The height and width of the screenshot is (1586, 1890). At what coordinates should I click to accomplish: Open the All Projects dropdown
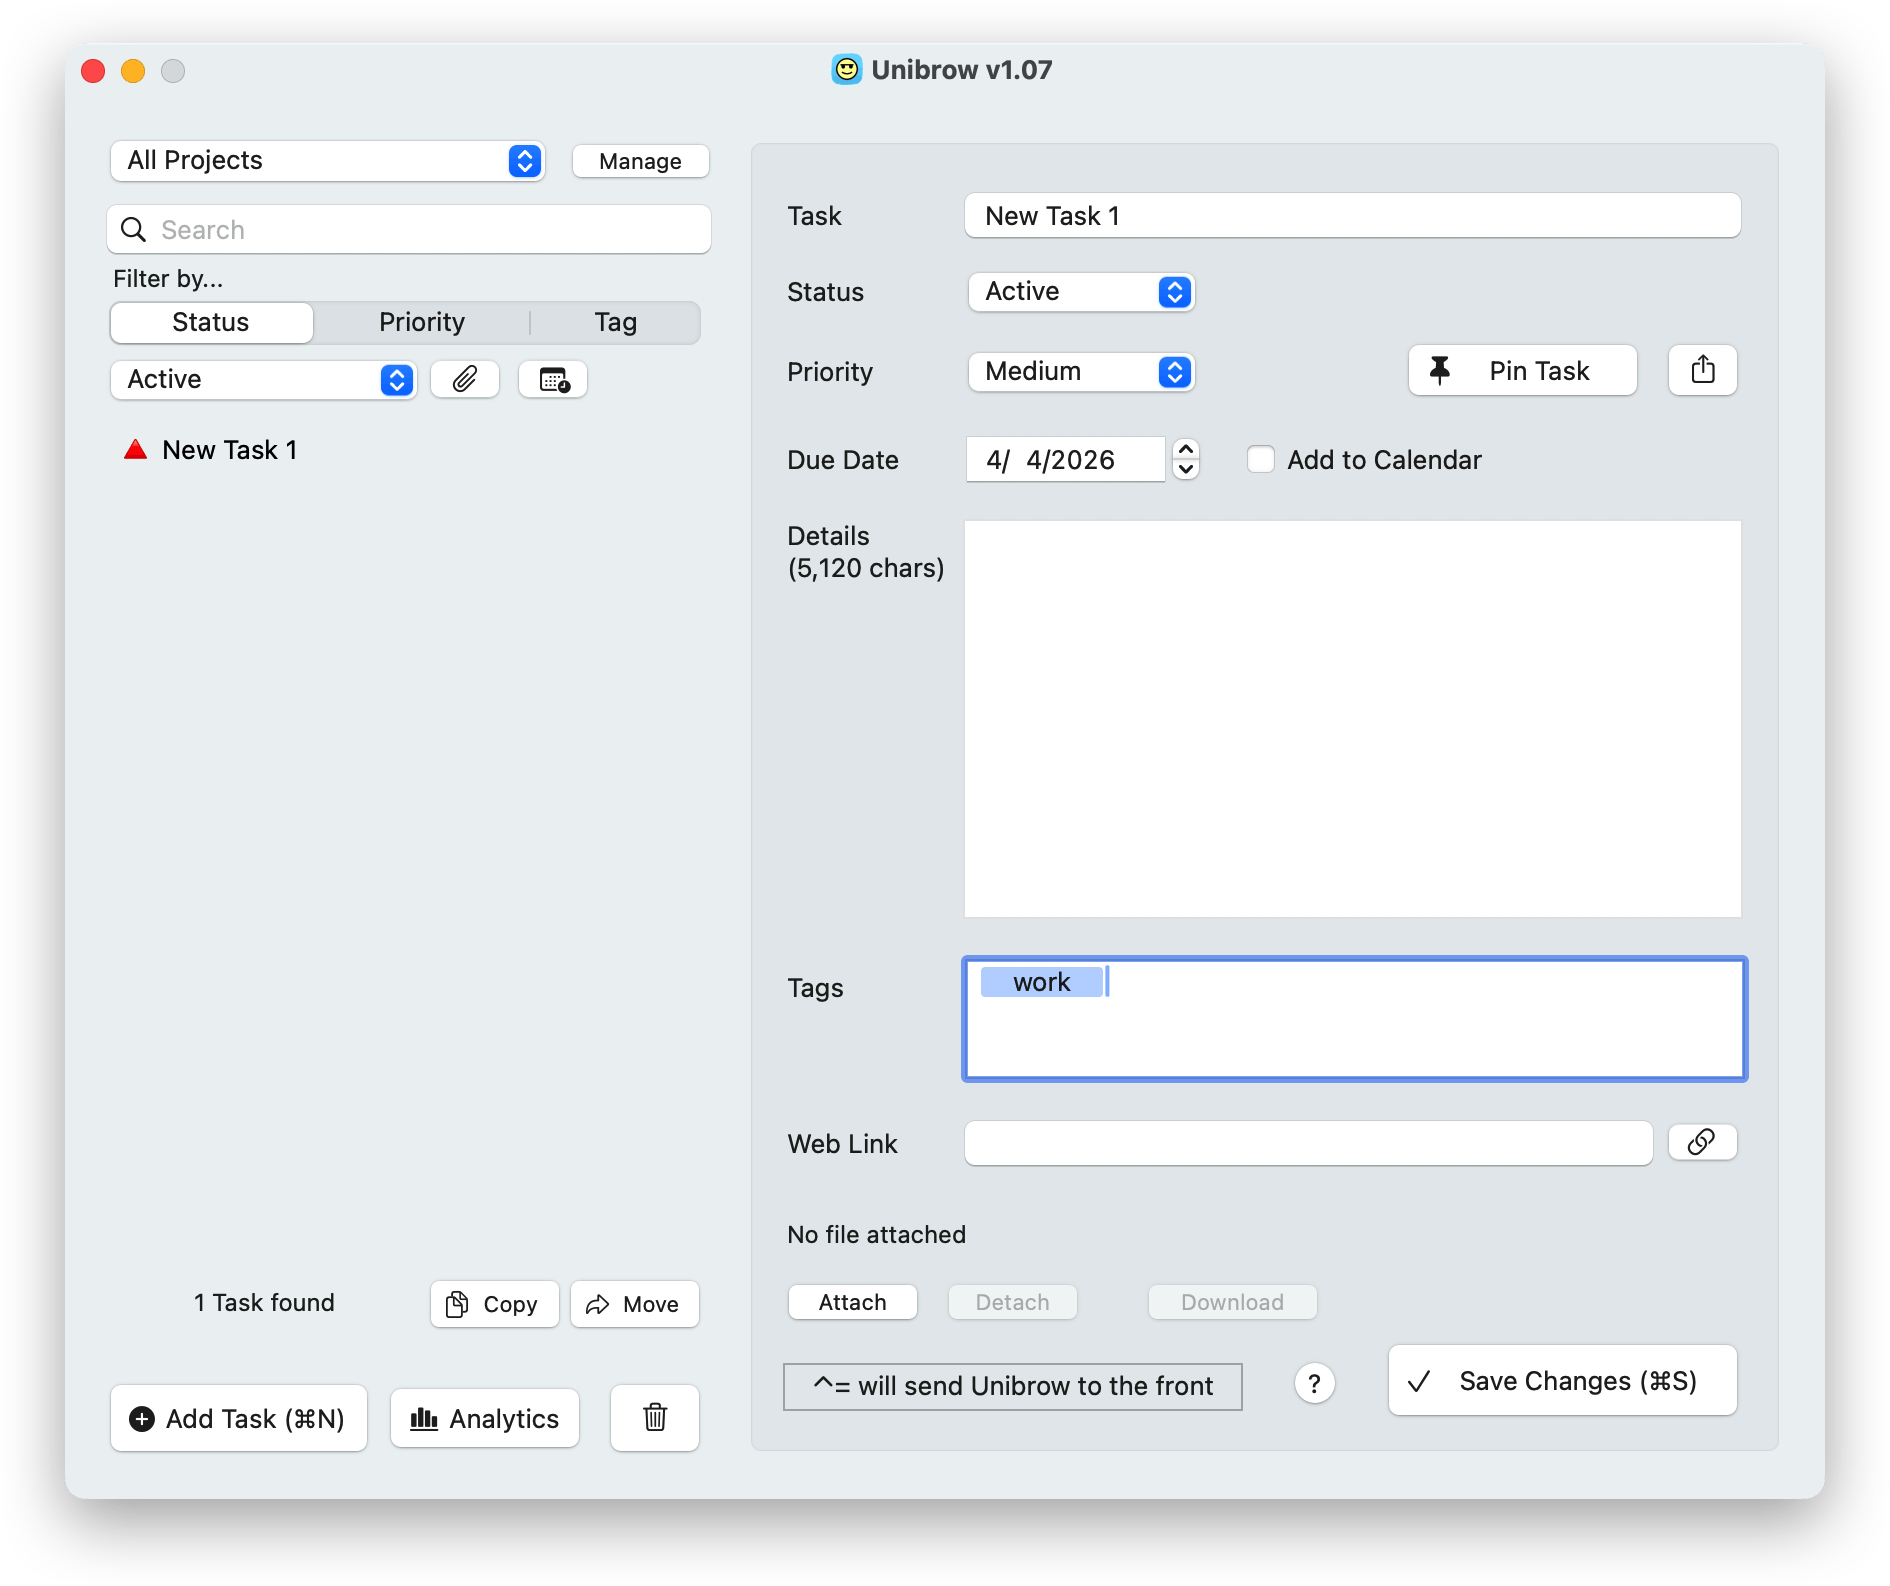(327, 160)
